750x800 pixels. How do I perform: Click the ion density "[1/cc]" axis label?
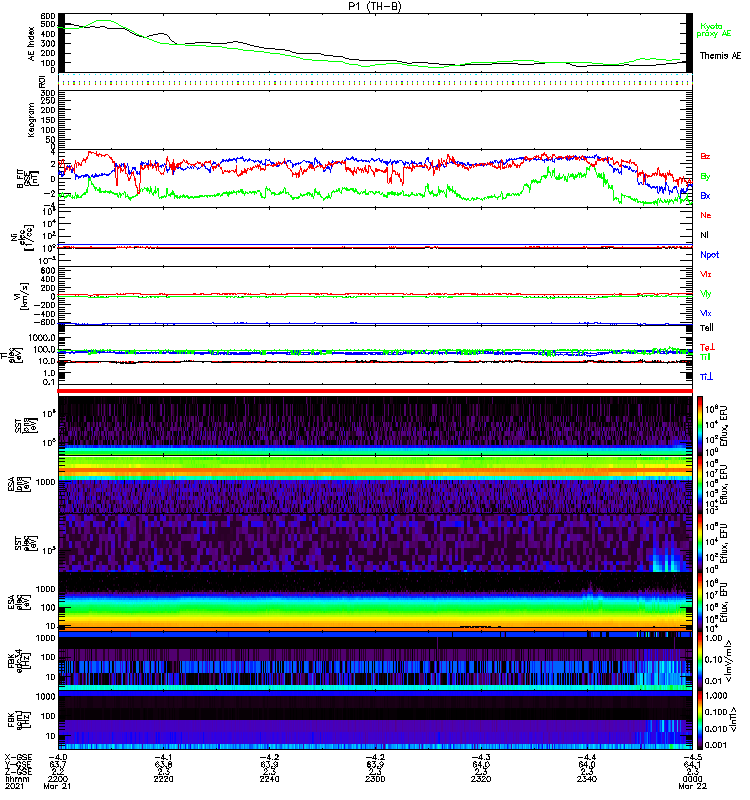(x=29, y=237)
